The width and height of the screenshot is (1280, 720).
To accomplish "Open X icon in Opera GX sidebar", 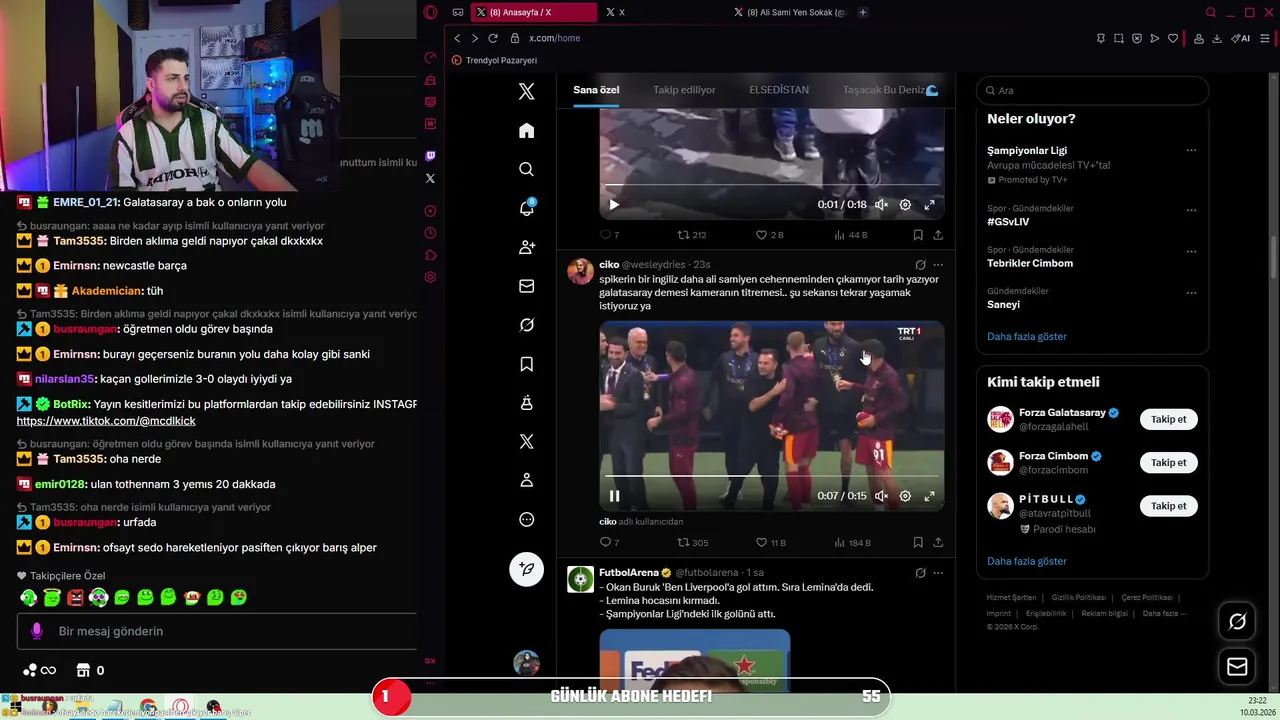I will click(x=430, y=178).
